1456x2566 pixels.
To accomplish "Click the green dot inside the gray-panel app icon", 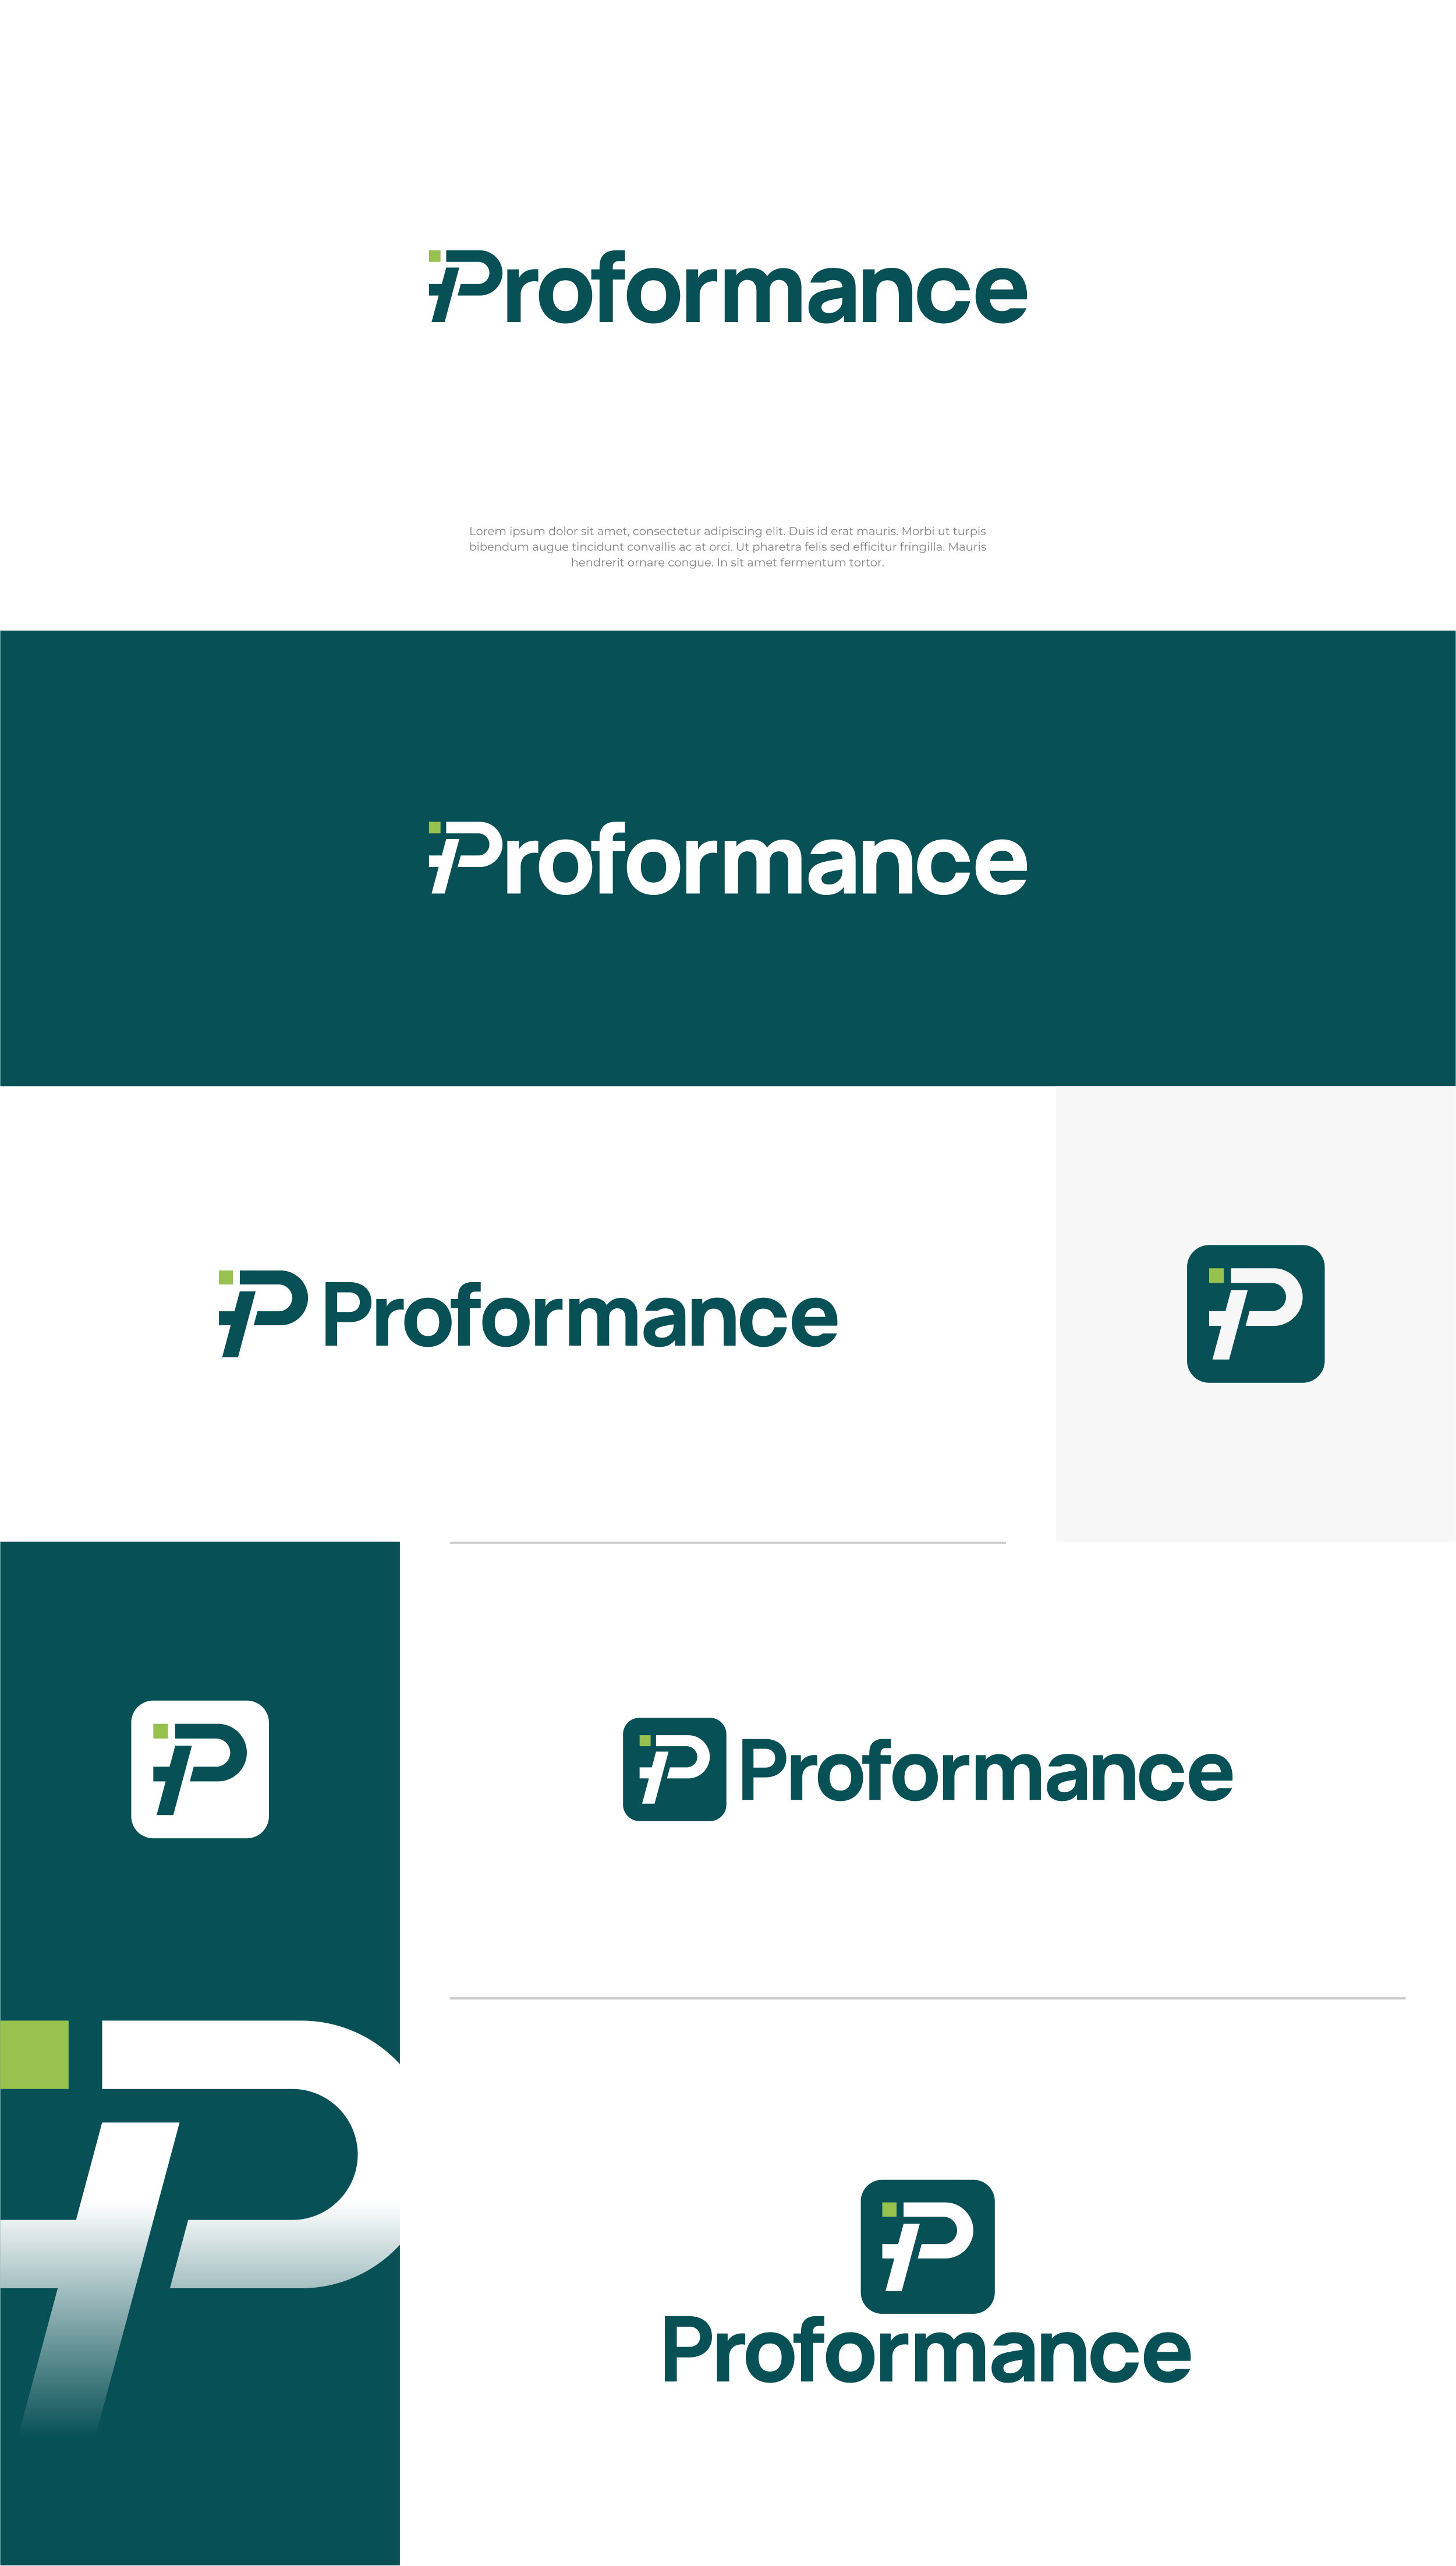I will [x=1216, y=1275].
